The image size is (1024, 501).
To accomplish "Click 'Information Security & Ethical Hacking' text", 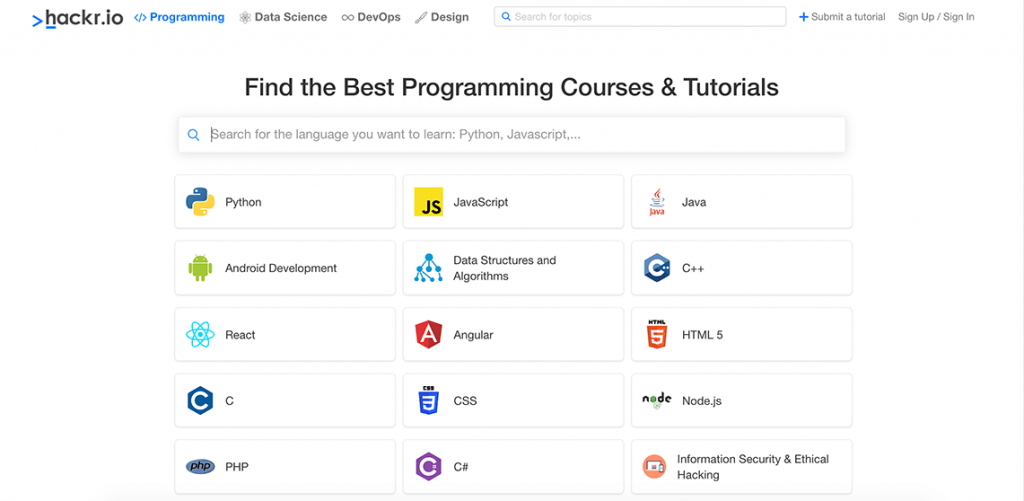I will point(753,467).
